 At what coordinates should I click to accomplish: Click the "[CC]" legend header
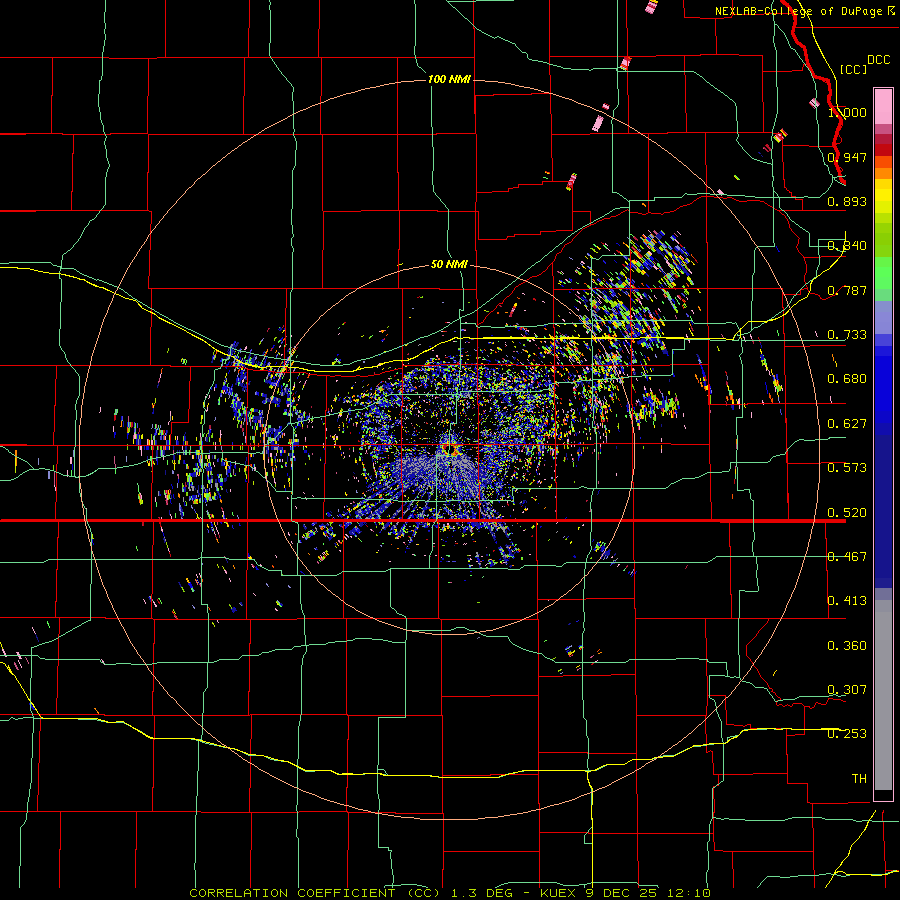point(853,69)
